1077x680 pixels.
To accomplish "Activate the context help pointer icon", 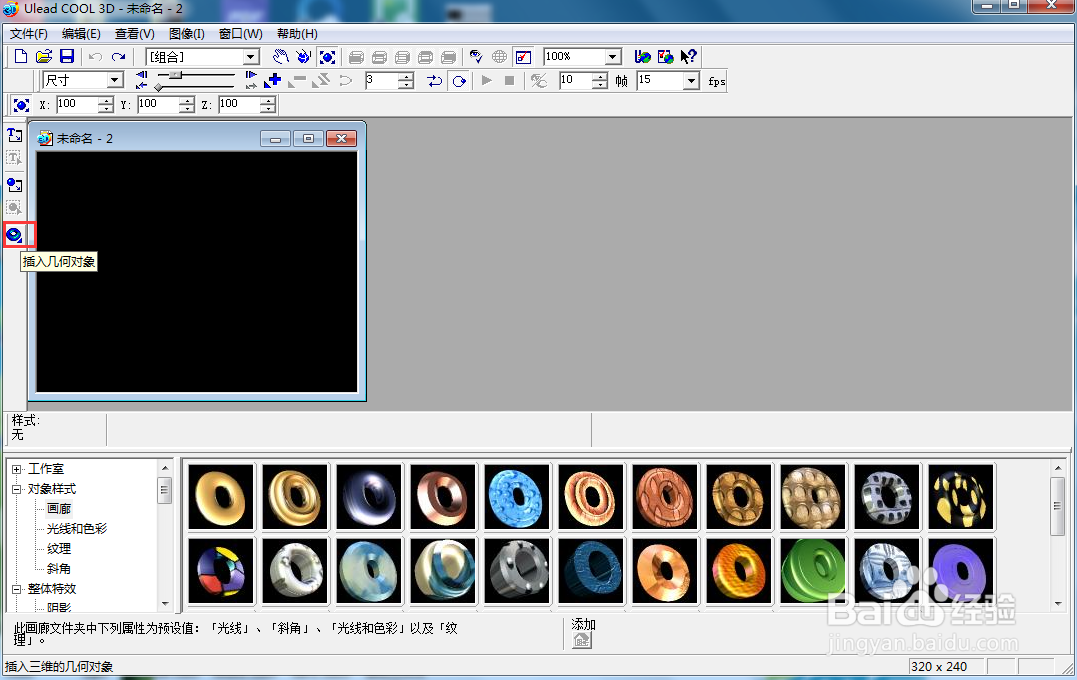I will point(688,56).
